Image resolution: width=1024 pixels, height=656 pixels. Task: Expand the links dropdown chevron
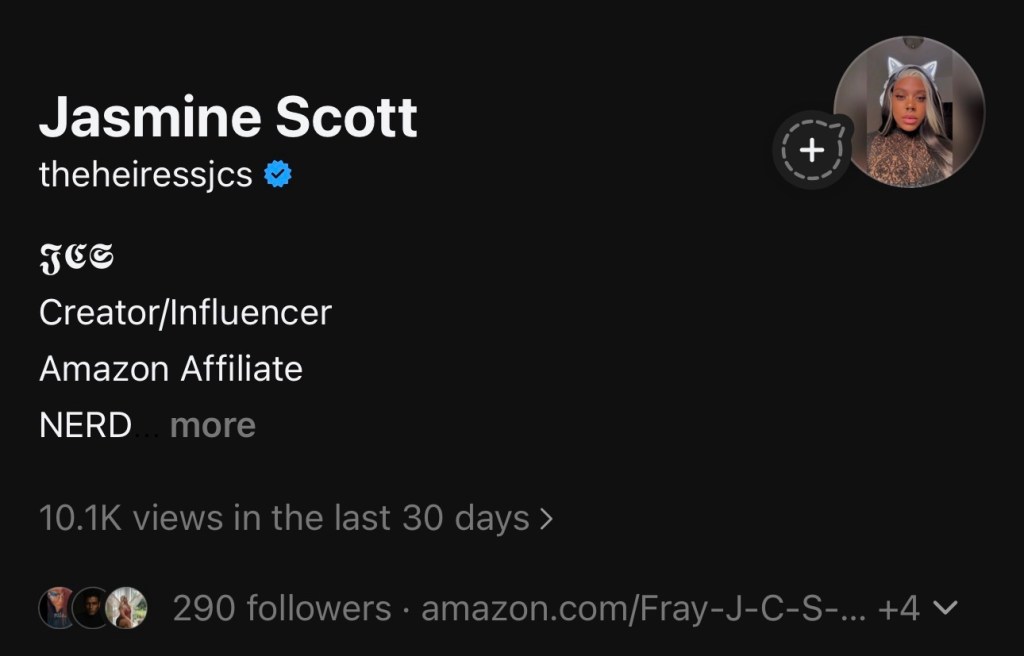pyautogui.click(x=945, y=607)
